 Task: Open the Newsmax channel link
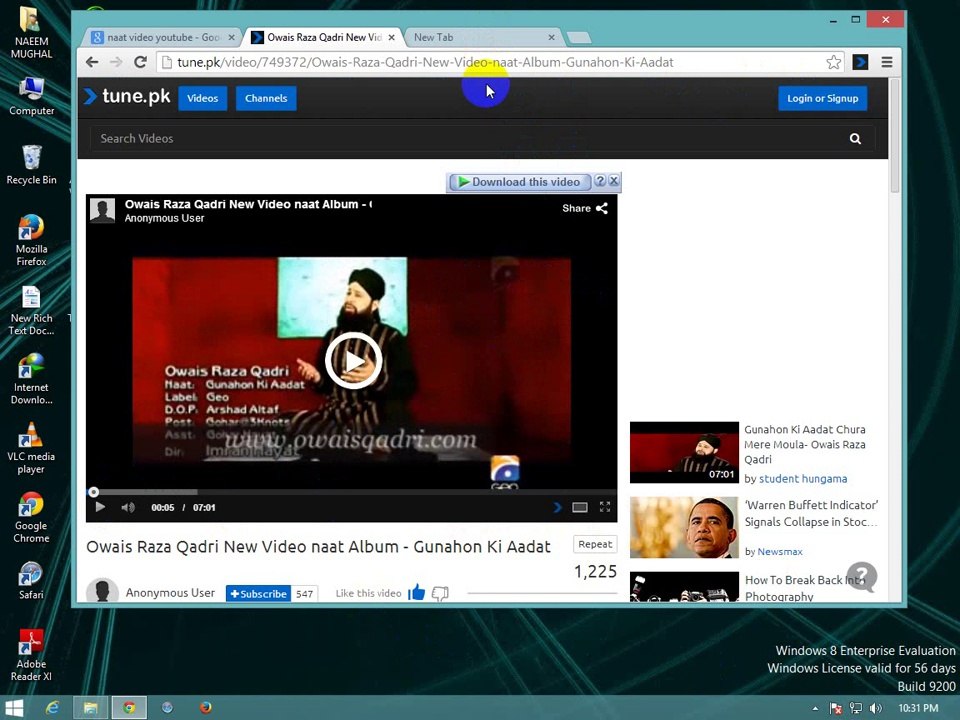[779, 552]
